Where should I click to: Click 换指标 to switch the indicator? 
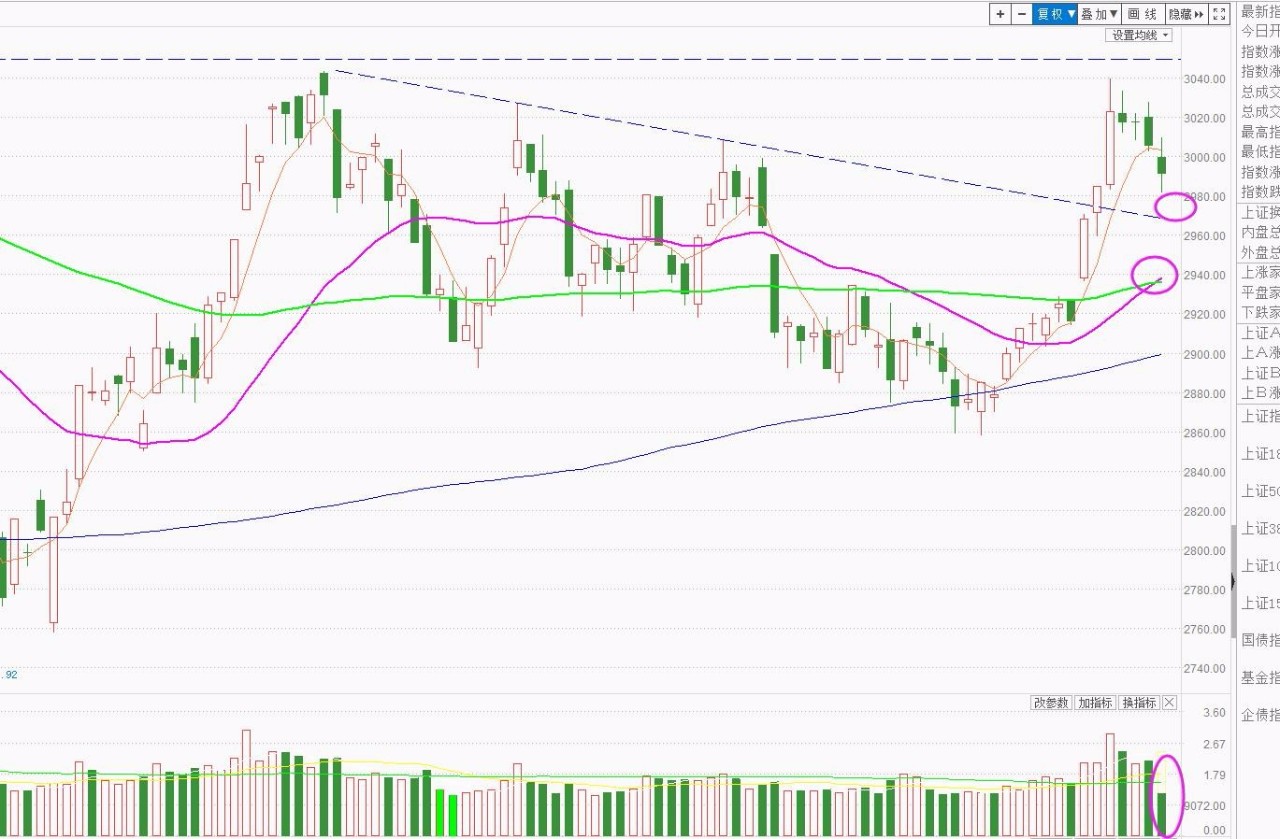click(x=1139, y=703)
